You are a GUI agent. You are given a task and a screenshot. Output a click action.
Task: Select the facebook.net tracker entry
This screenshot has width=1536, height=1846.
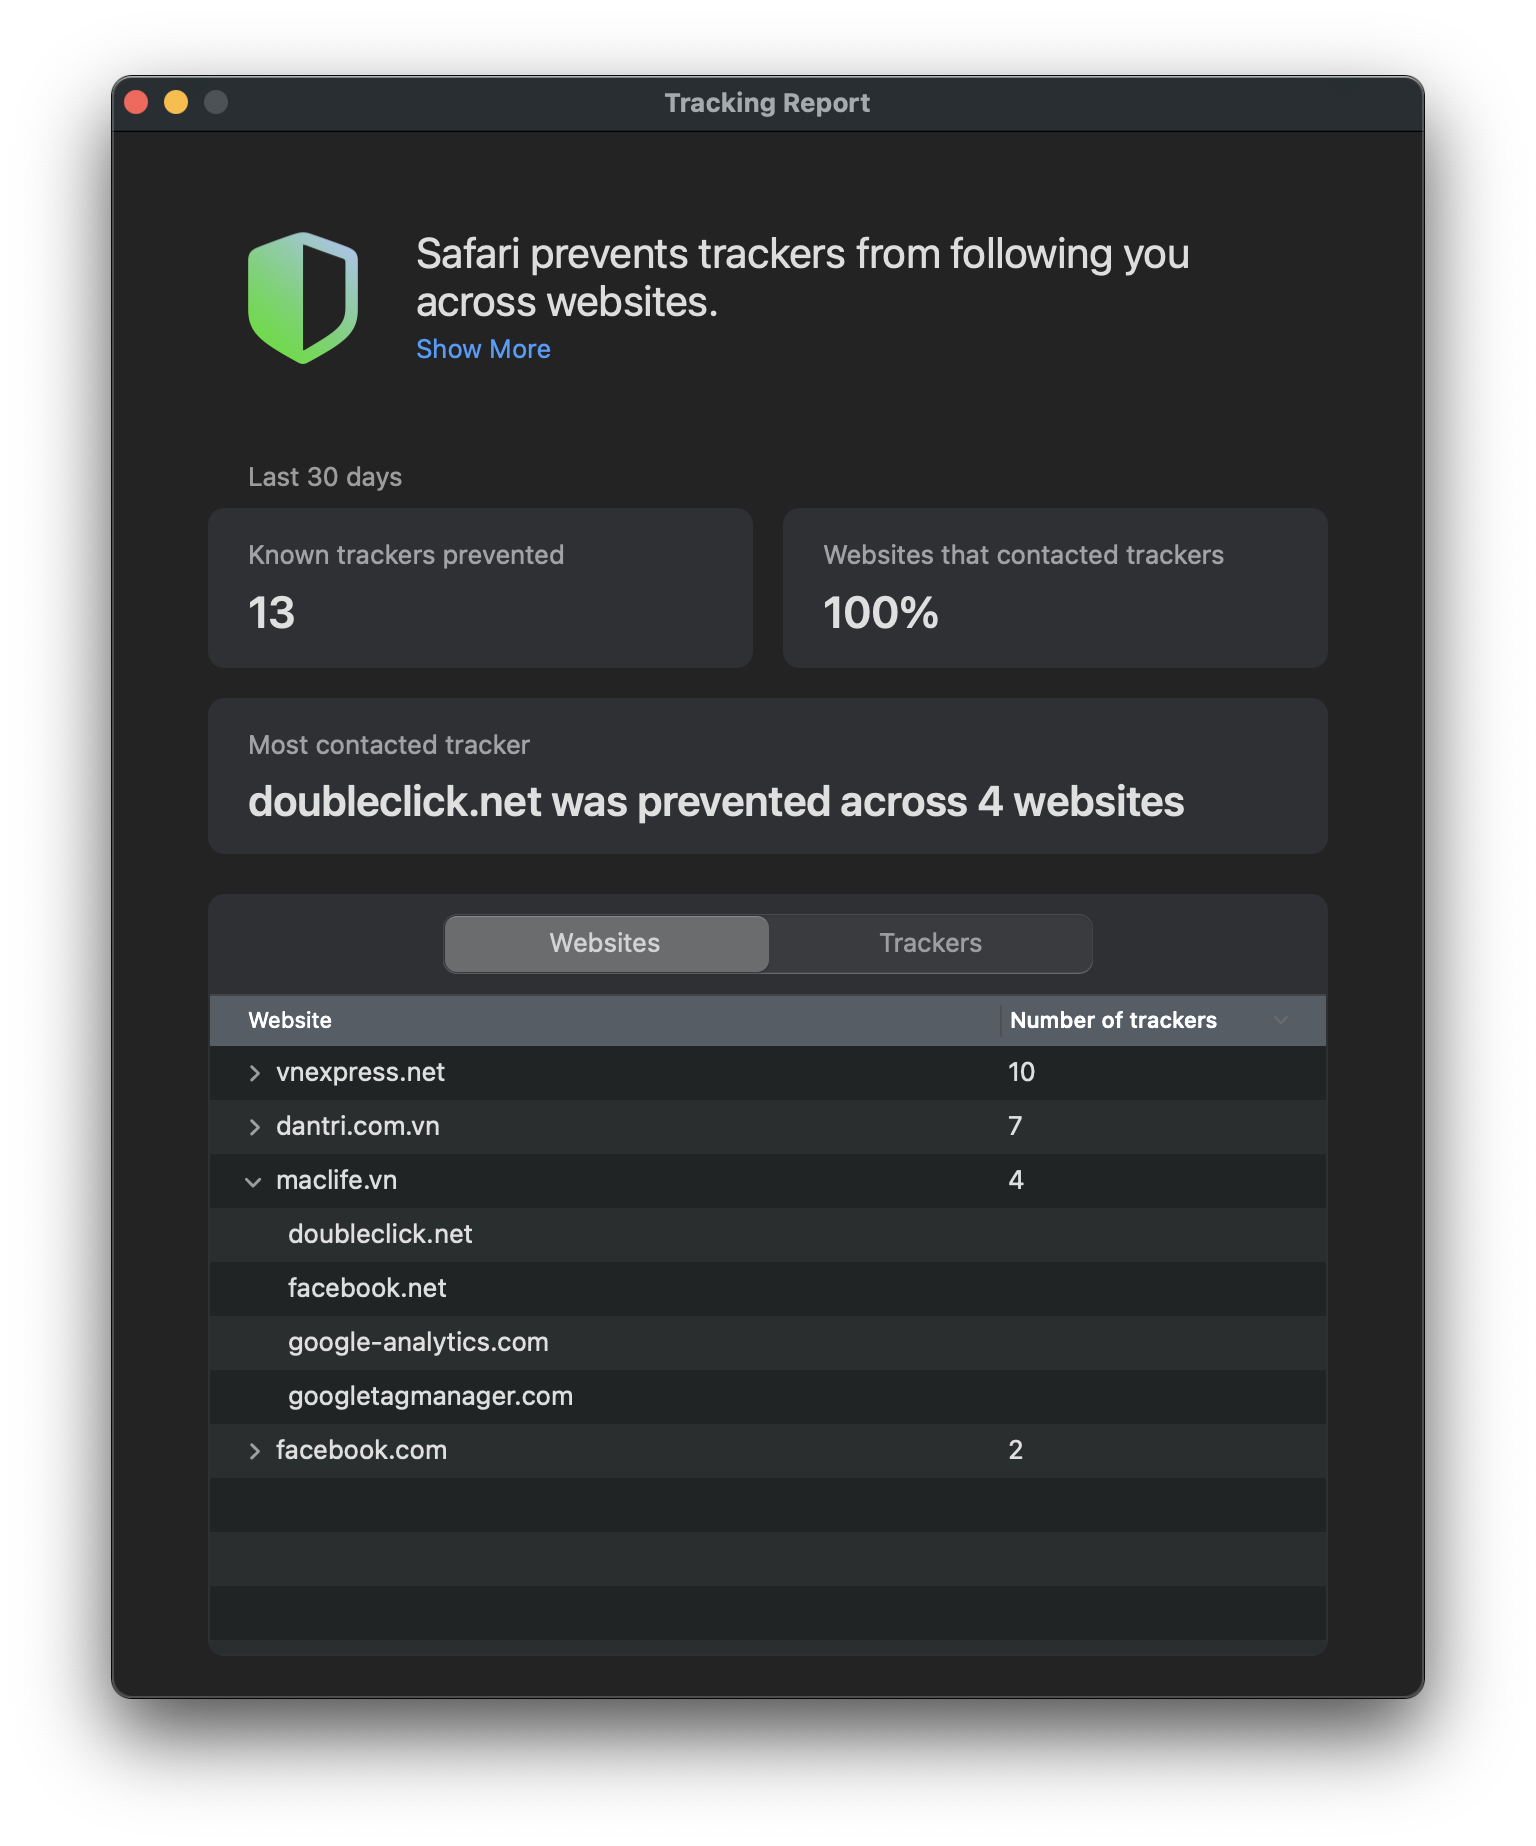point(367,1288)
